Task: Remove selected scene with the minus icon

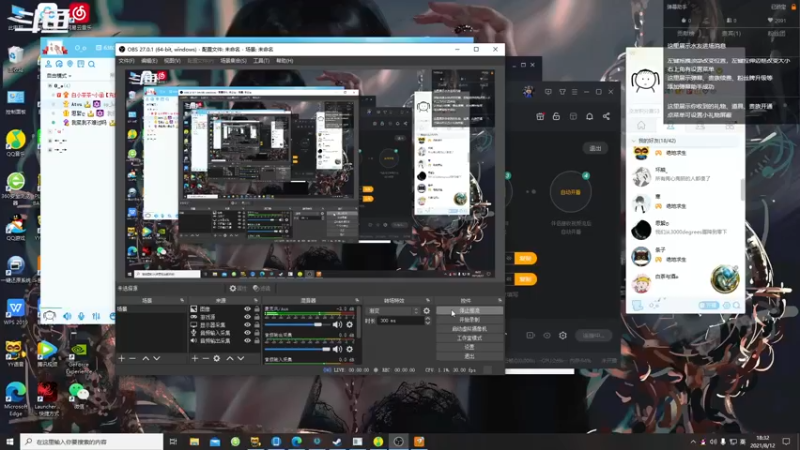Action: [133, 359]
